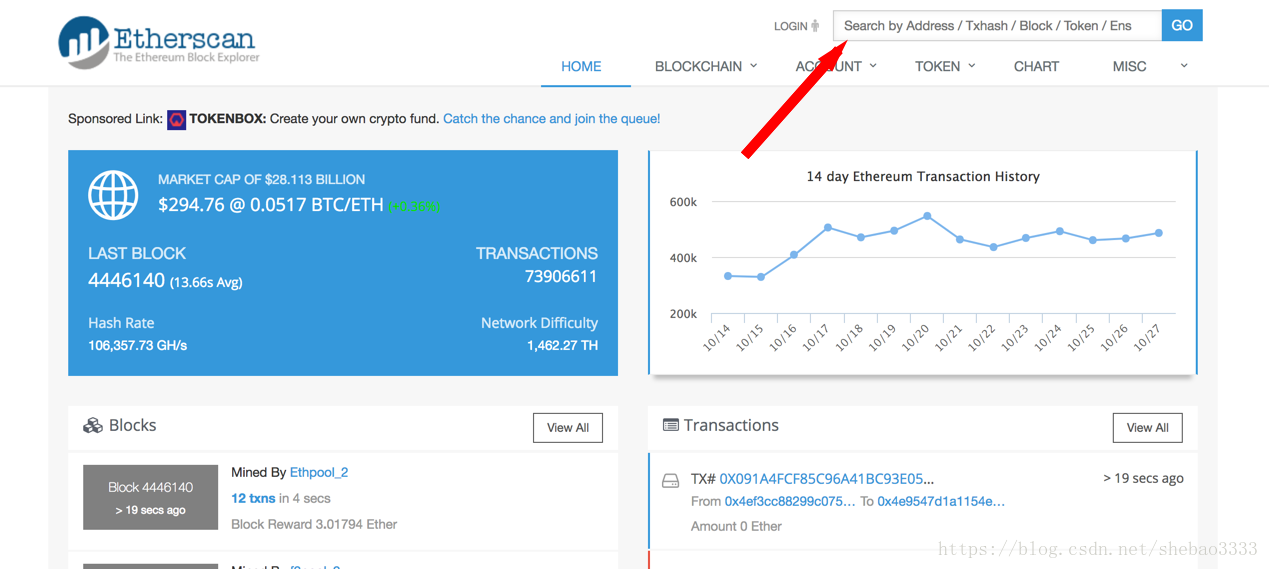Click the login person icon
The width and height of the screenshot is (1269, 569).
pos(815,26)
